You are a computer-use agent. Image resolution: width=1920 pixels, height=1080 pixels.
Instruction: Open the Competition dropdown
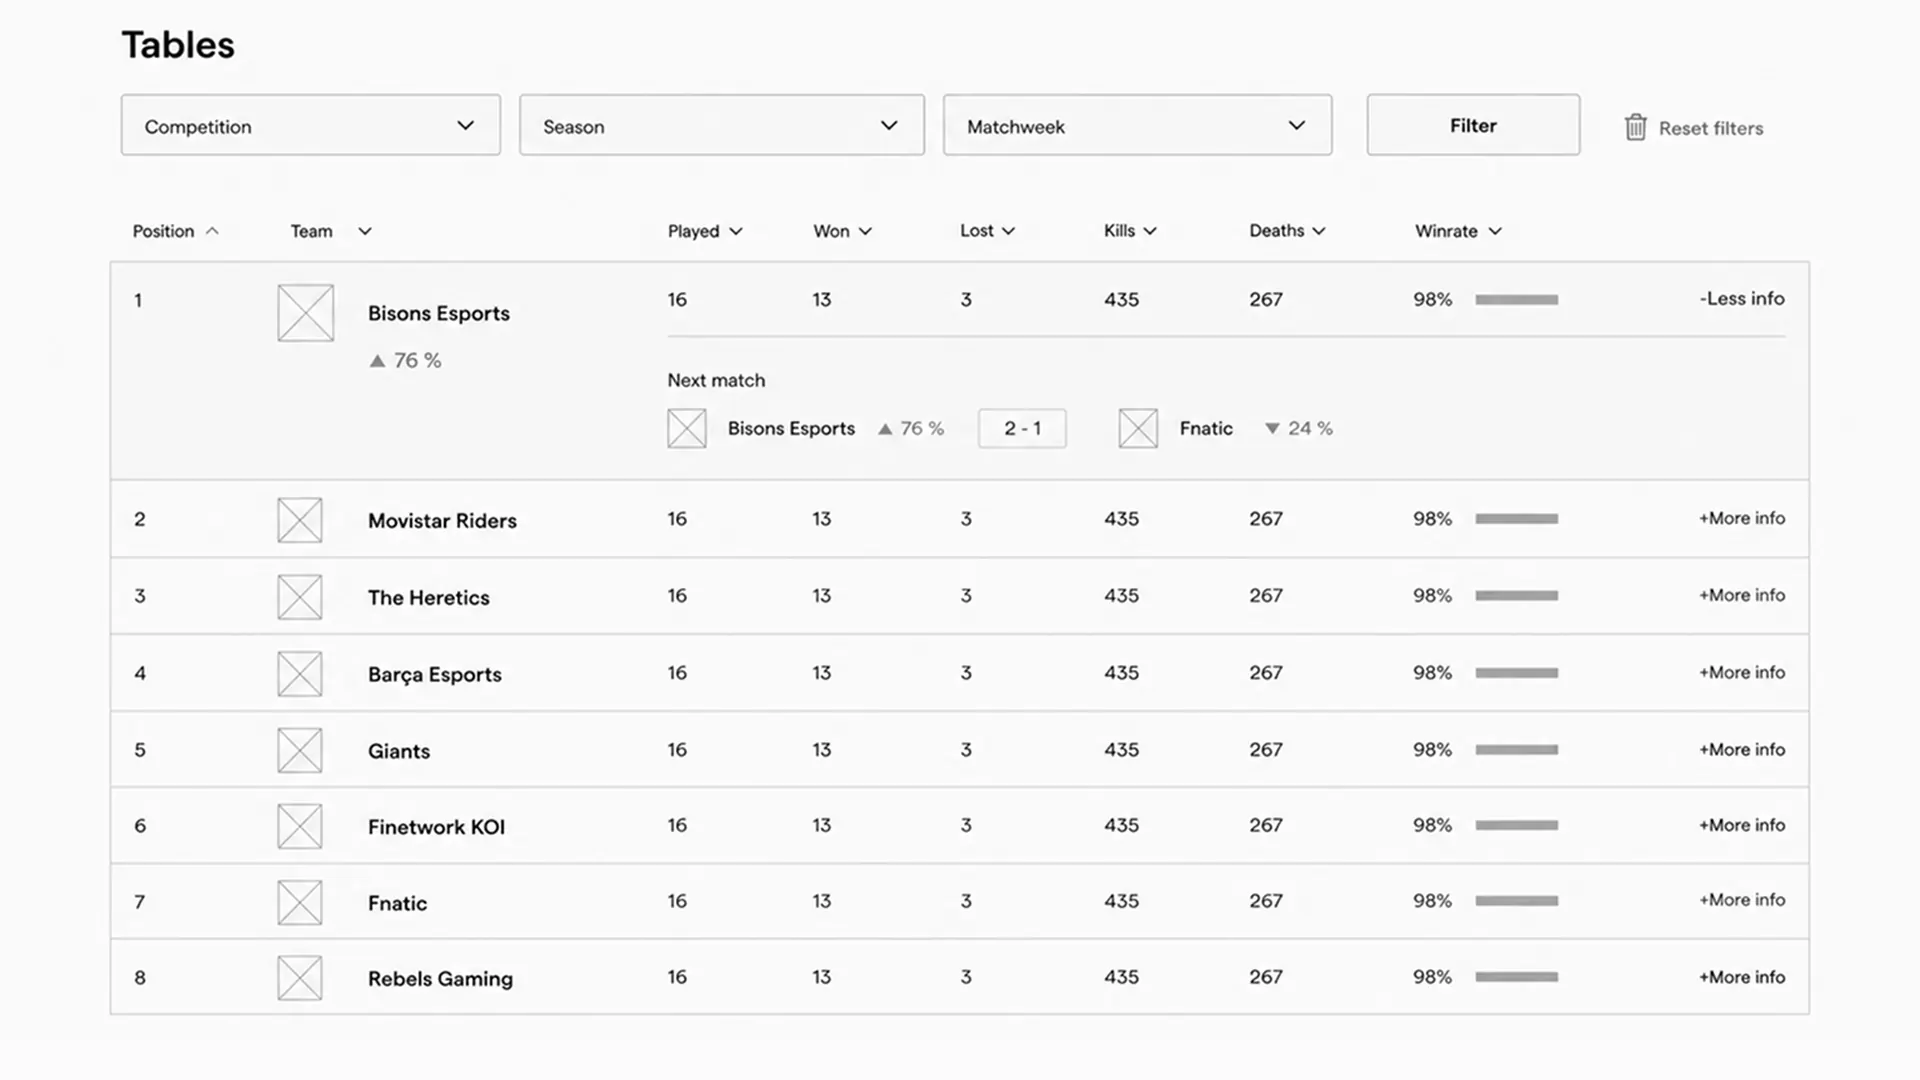tap(311, 125)
